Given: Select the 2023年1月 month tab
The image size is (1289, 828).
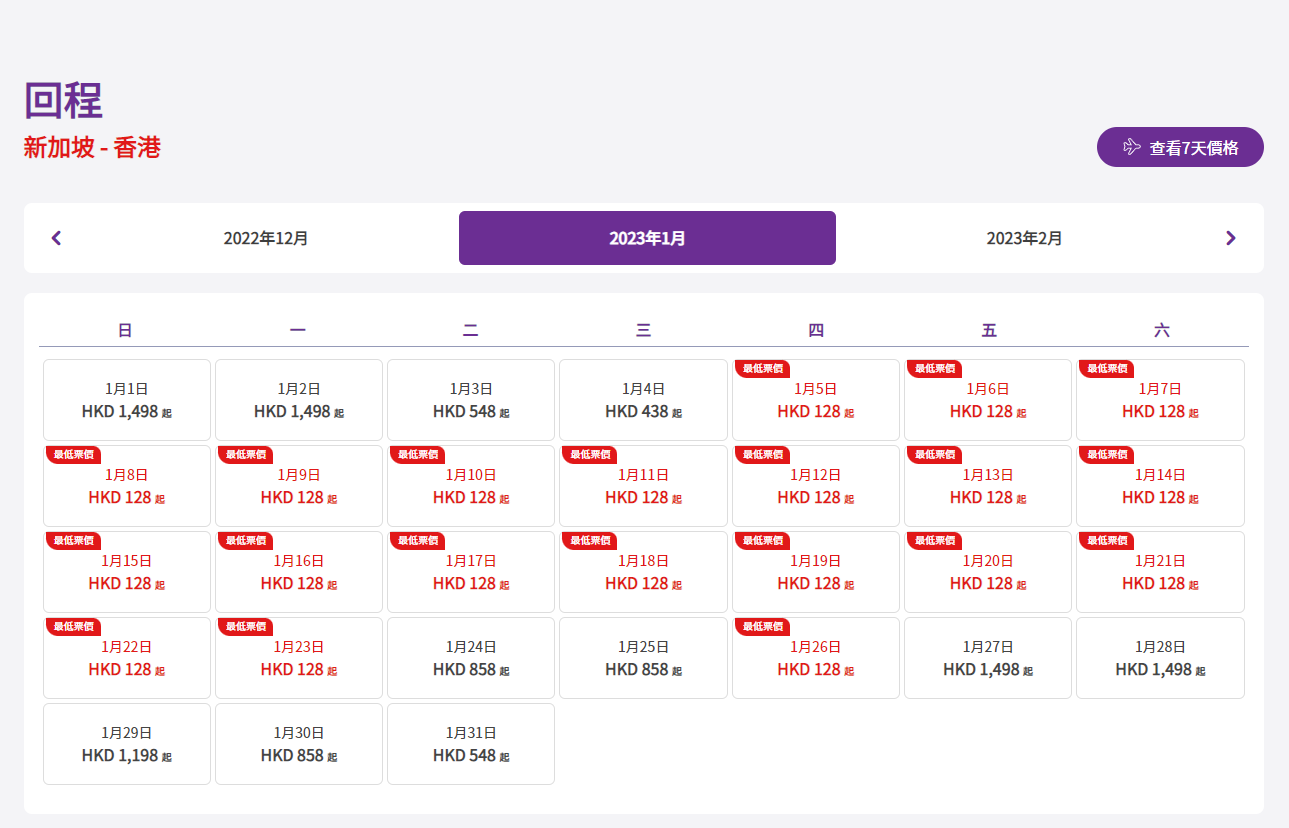Looking at the screenshot, I should [x=647, y=238].
